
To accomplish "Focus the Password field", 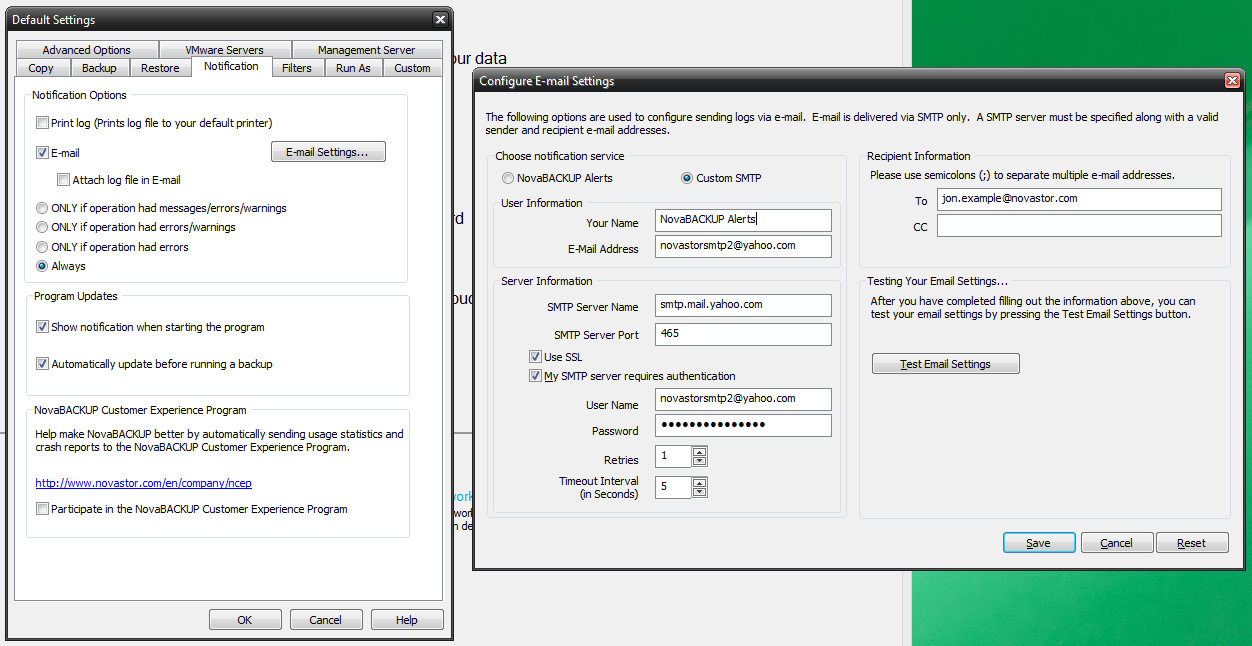I will coord(743,425).
